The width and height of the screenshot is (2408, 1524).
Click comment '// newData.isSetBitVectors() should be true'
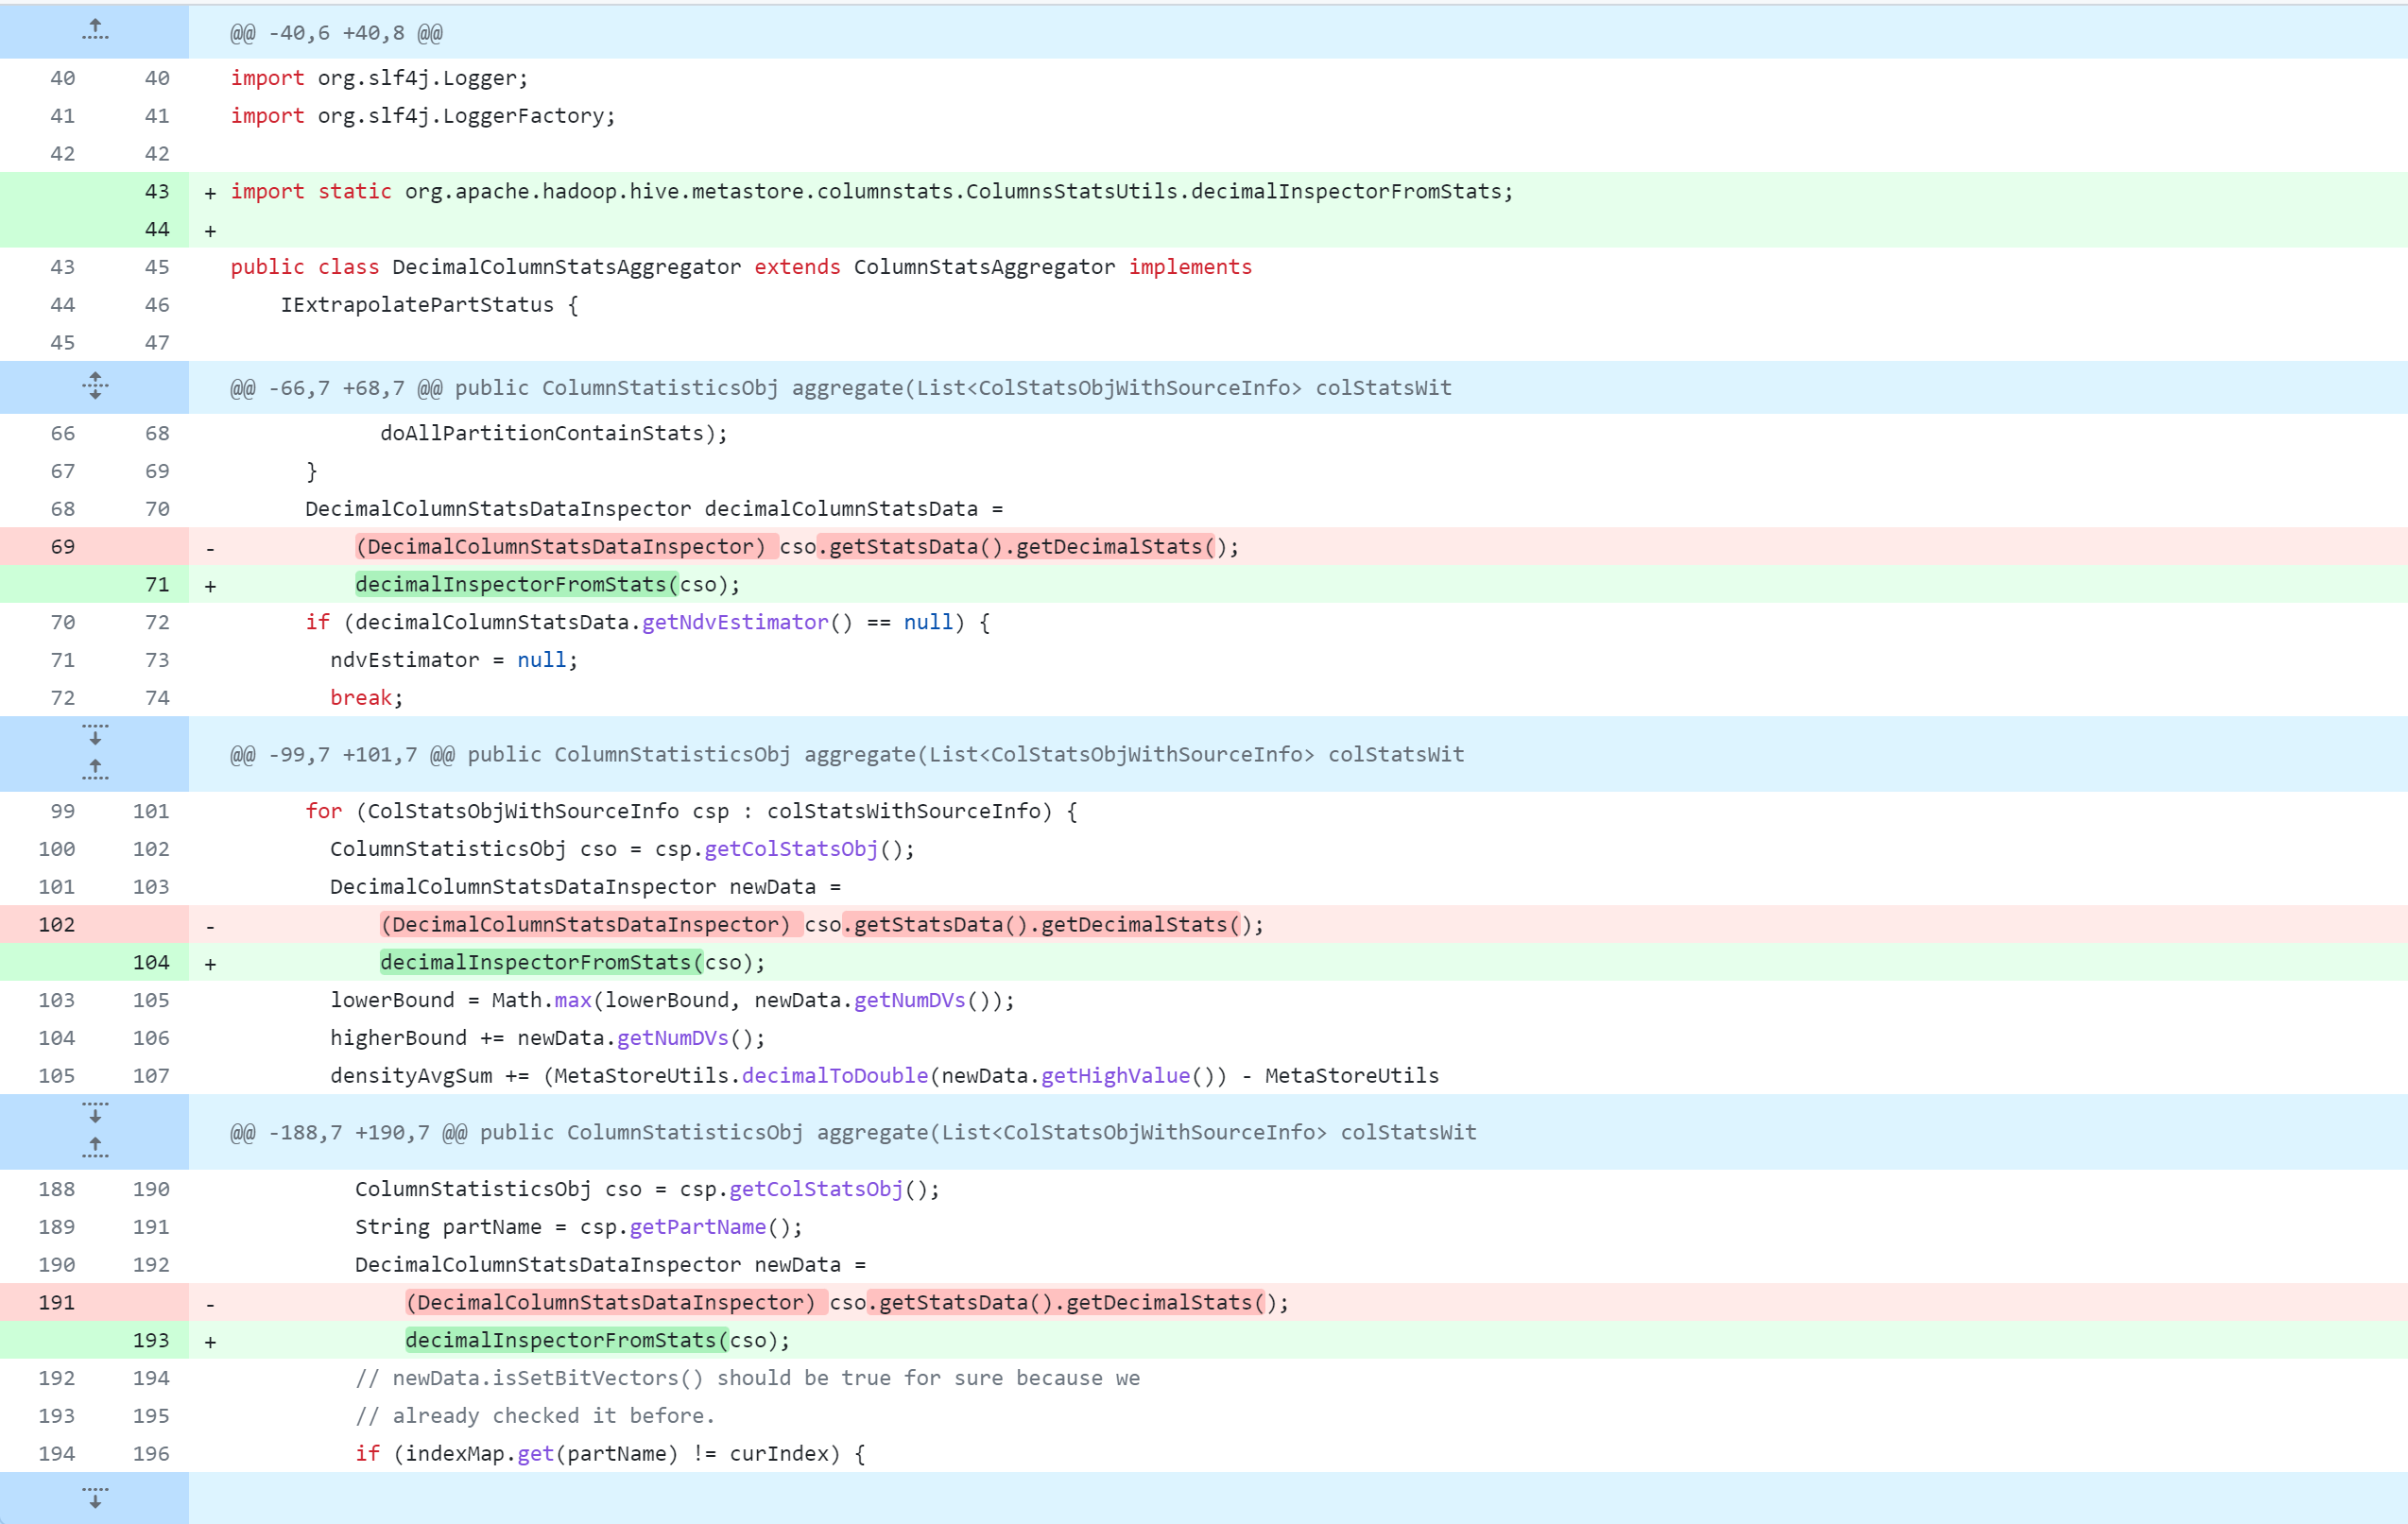point(747,1378)
